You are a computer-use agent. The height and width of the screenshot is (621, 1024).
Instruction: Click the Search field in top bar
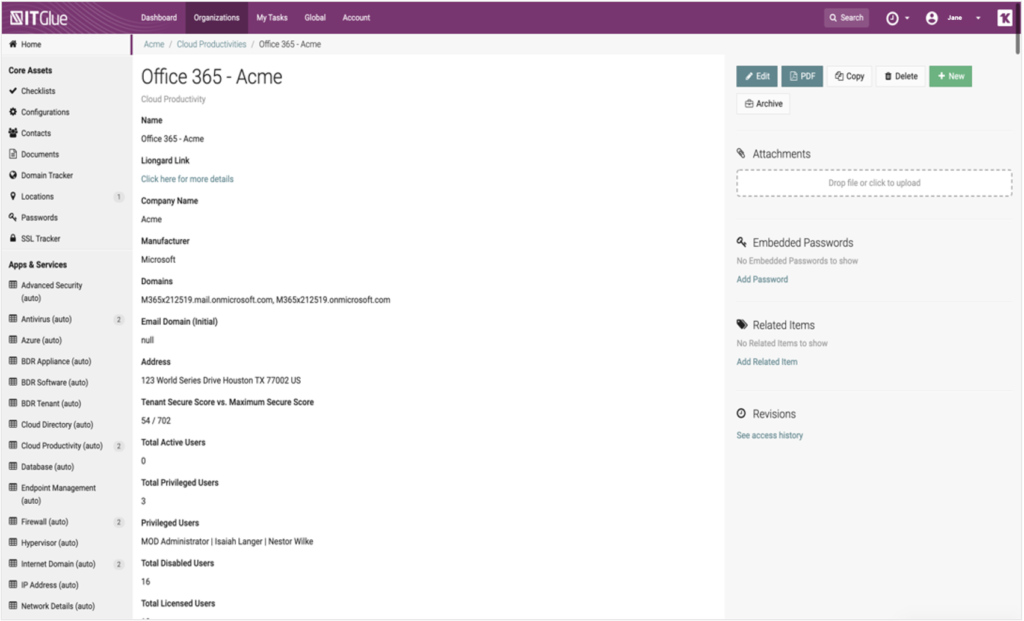point(846,18)
